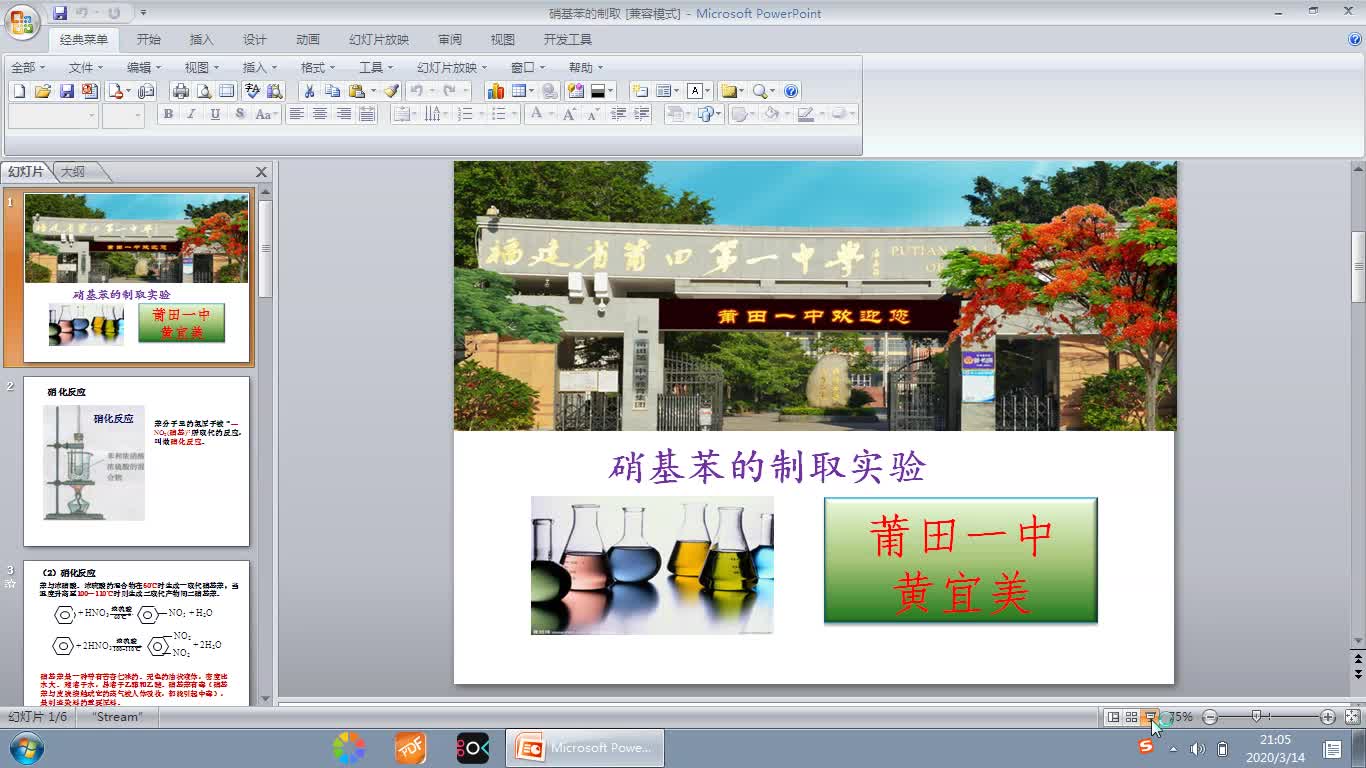The image size is (1366, 768).
Task: Save via Quick Access Toolbar icon
Action: click(60, 13)
